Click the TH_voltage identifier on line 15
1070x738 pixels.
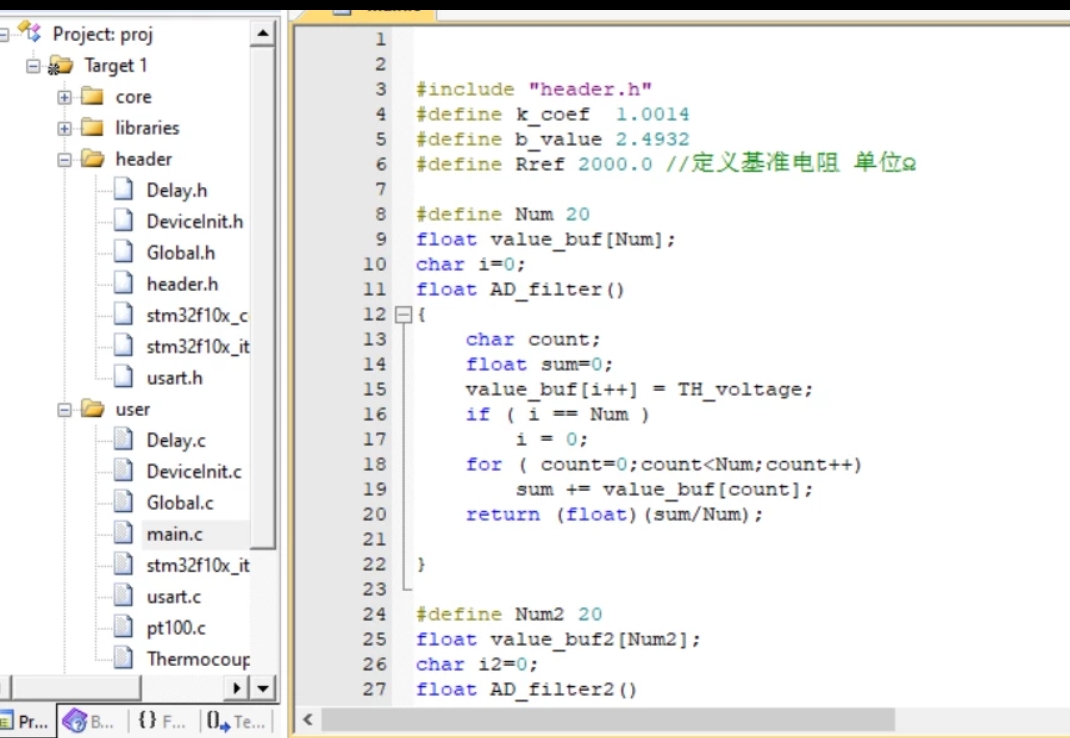[x=740, y=390]
